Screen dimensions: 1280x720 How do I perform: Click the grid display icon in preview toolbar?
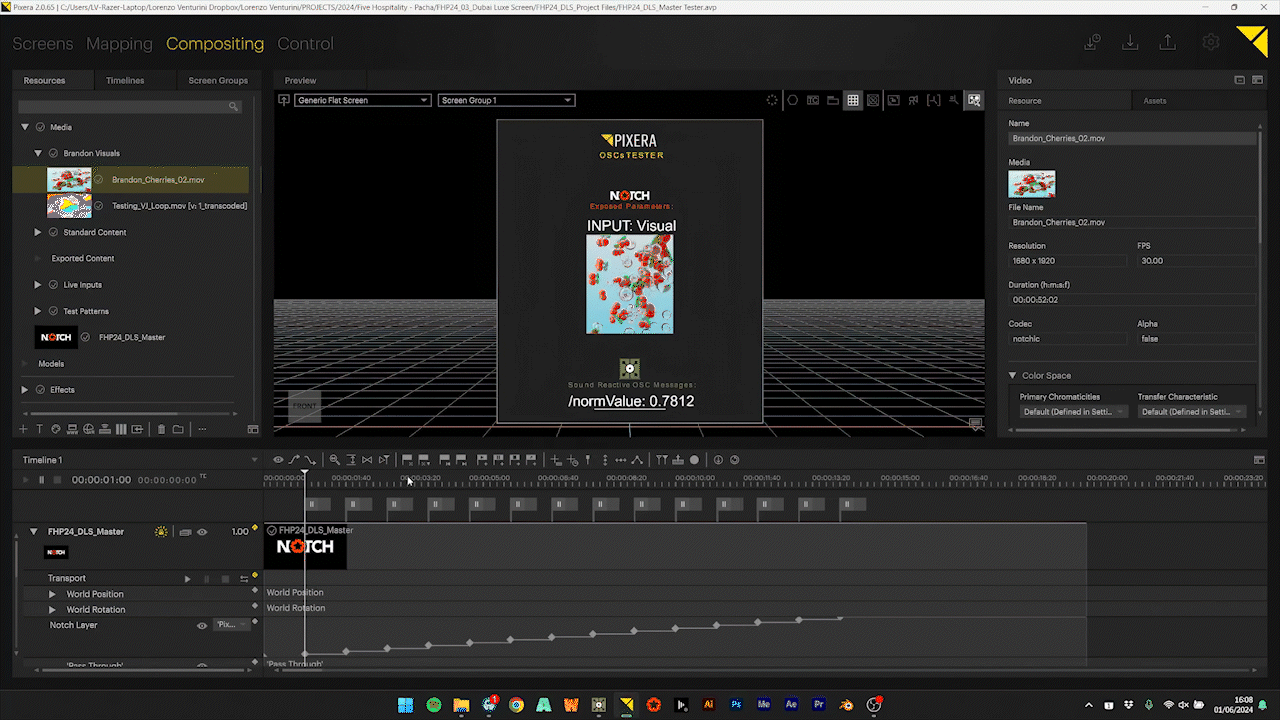[x=852, y=100]
